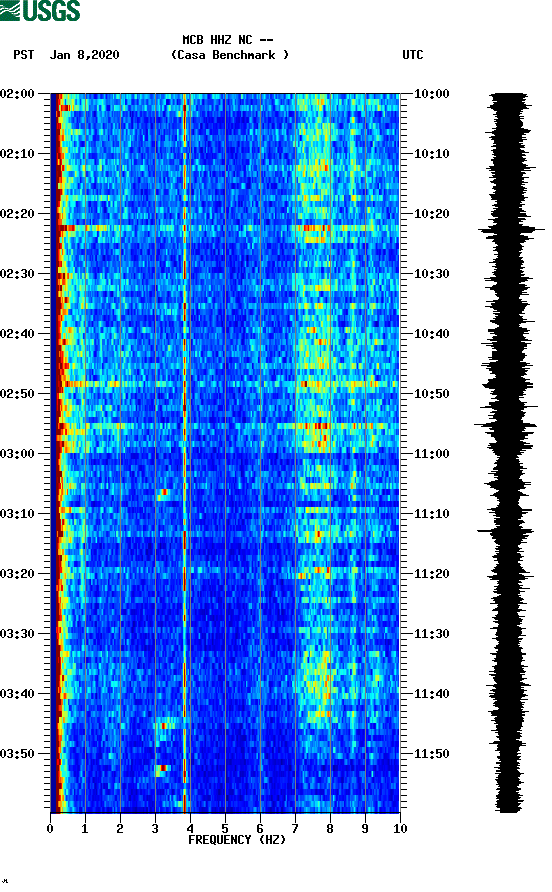Click the '6' frequency axis tick label
Viewport: 552px width, 892px height.
coord(260,828)
